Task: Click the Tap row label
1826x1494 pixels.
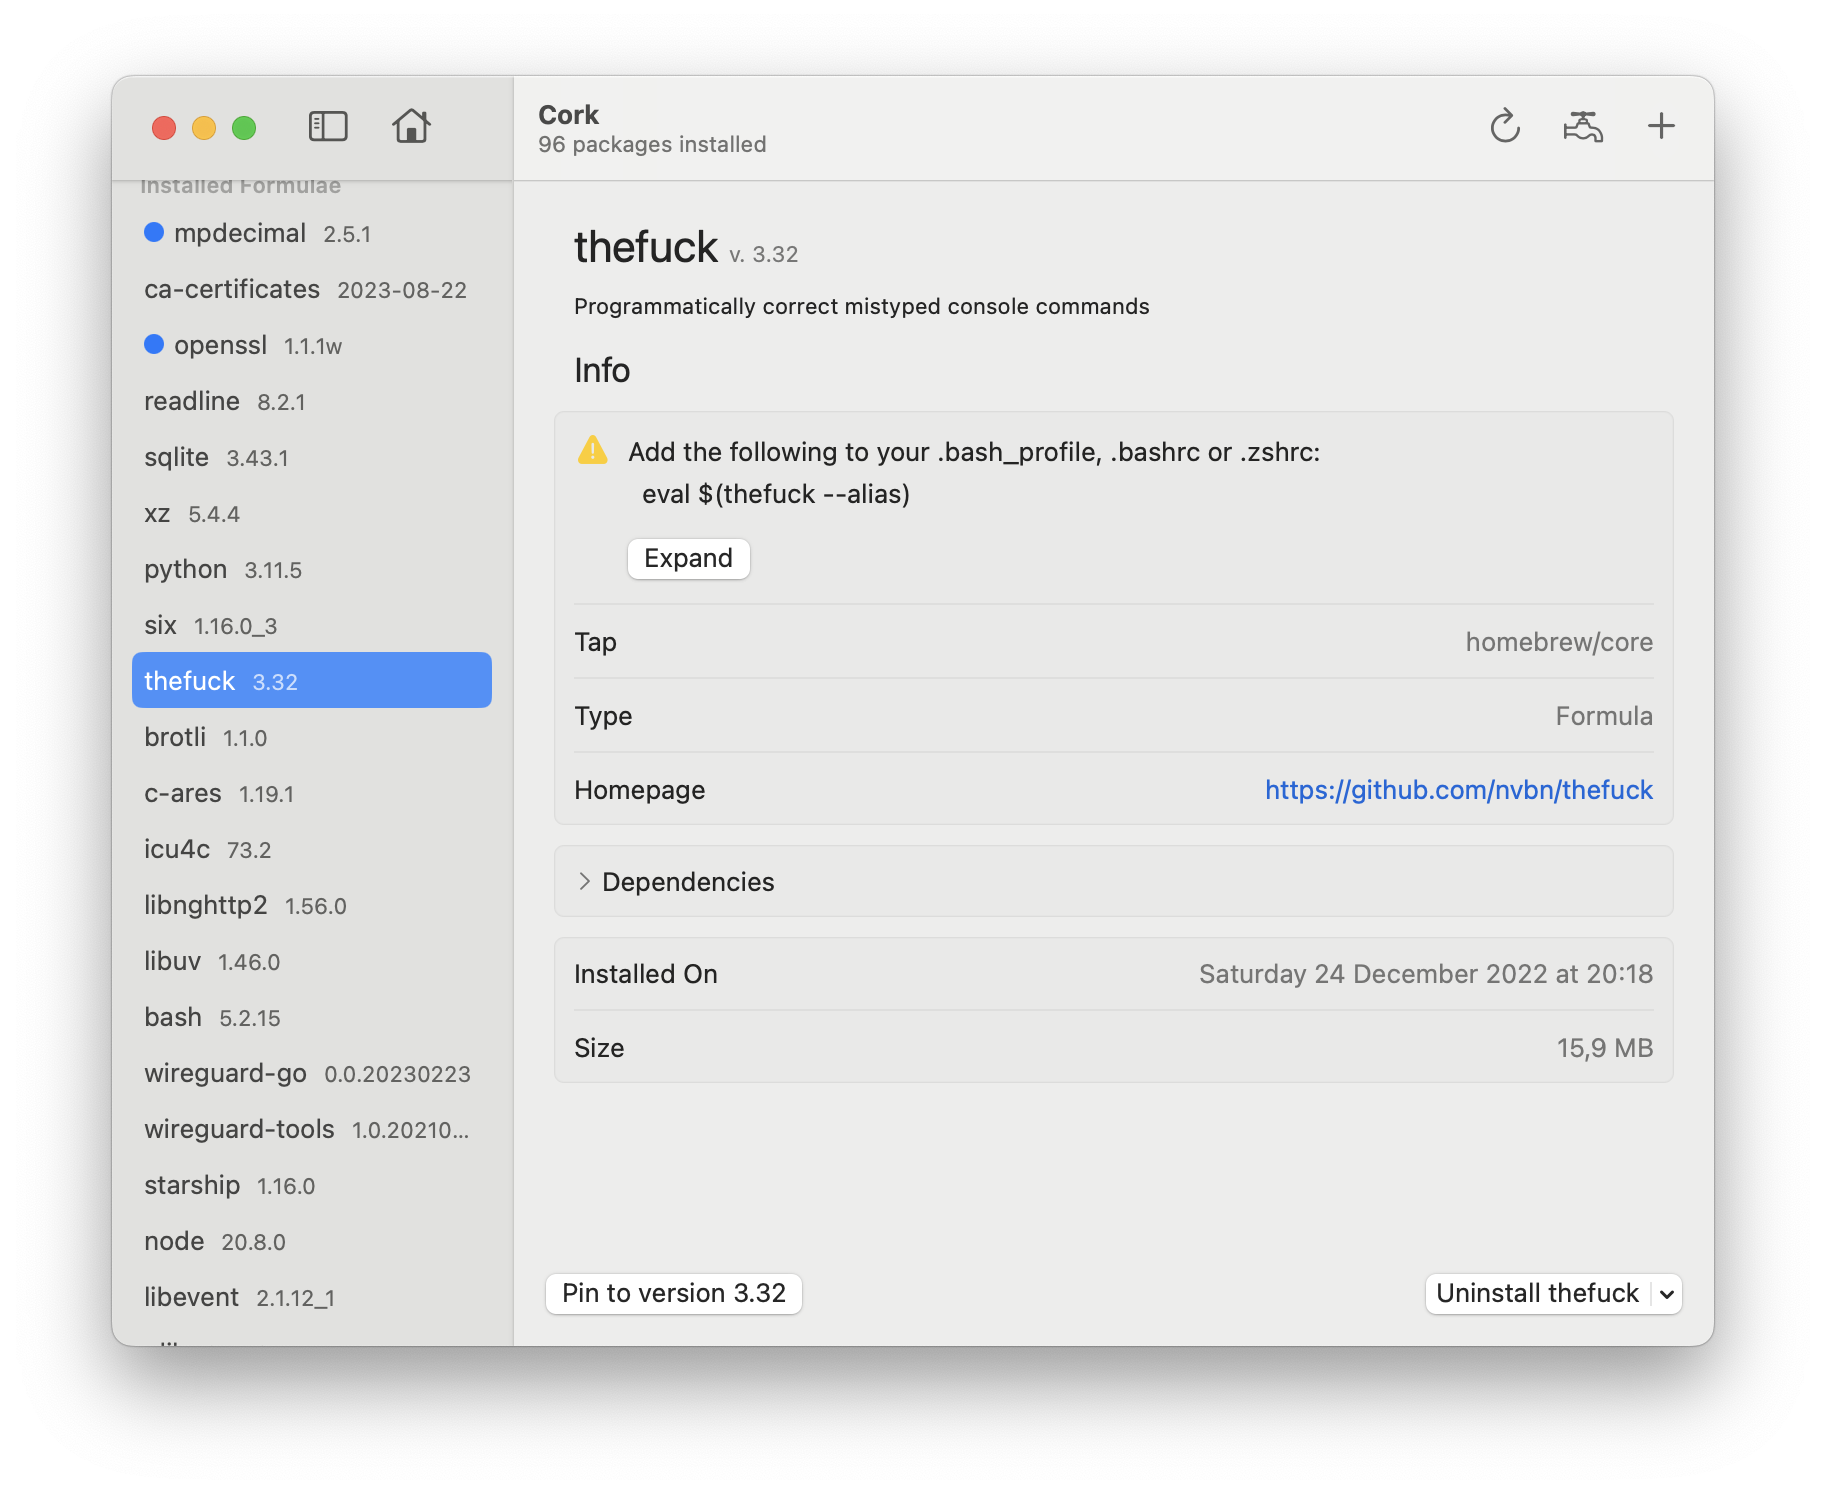Action: (x=595, y=642)
